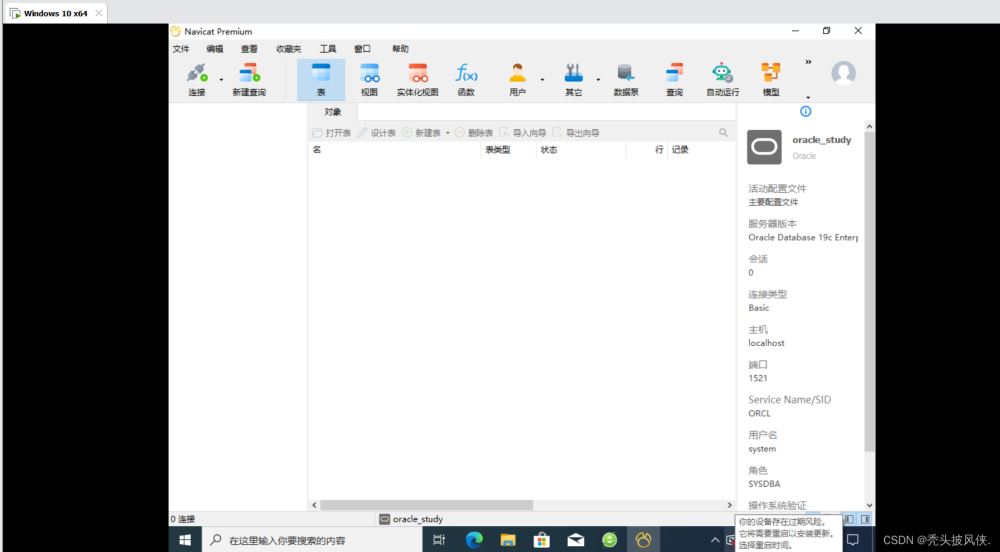
Task: Click 打开表 (Open Table) button
Action: point(332,133)
